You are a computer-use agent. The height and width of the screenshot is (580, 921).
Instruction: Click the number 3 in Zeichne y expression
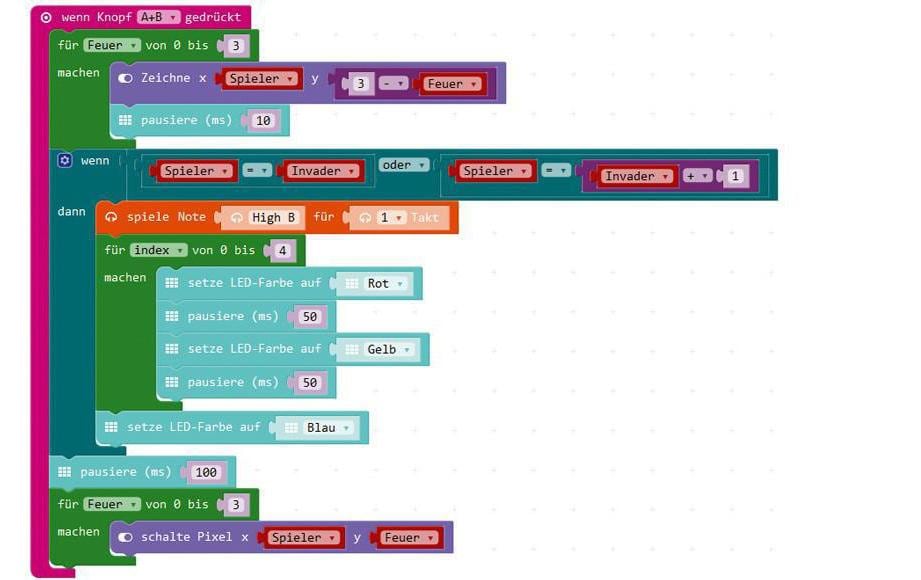361,84
